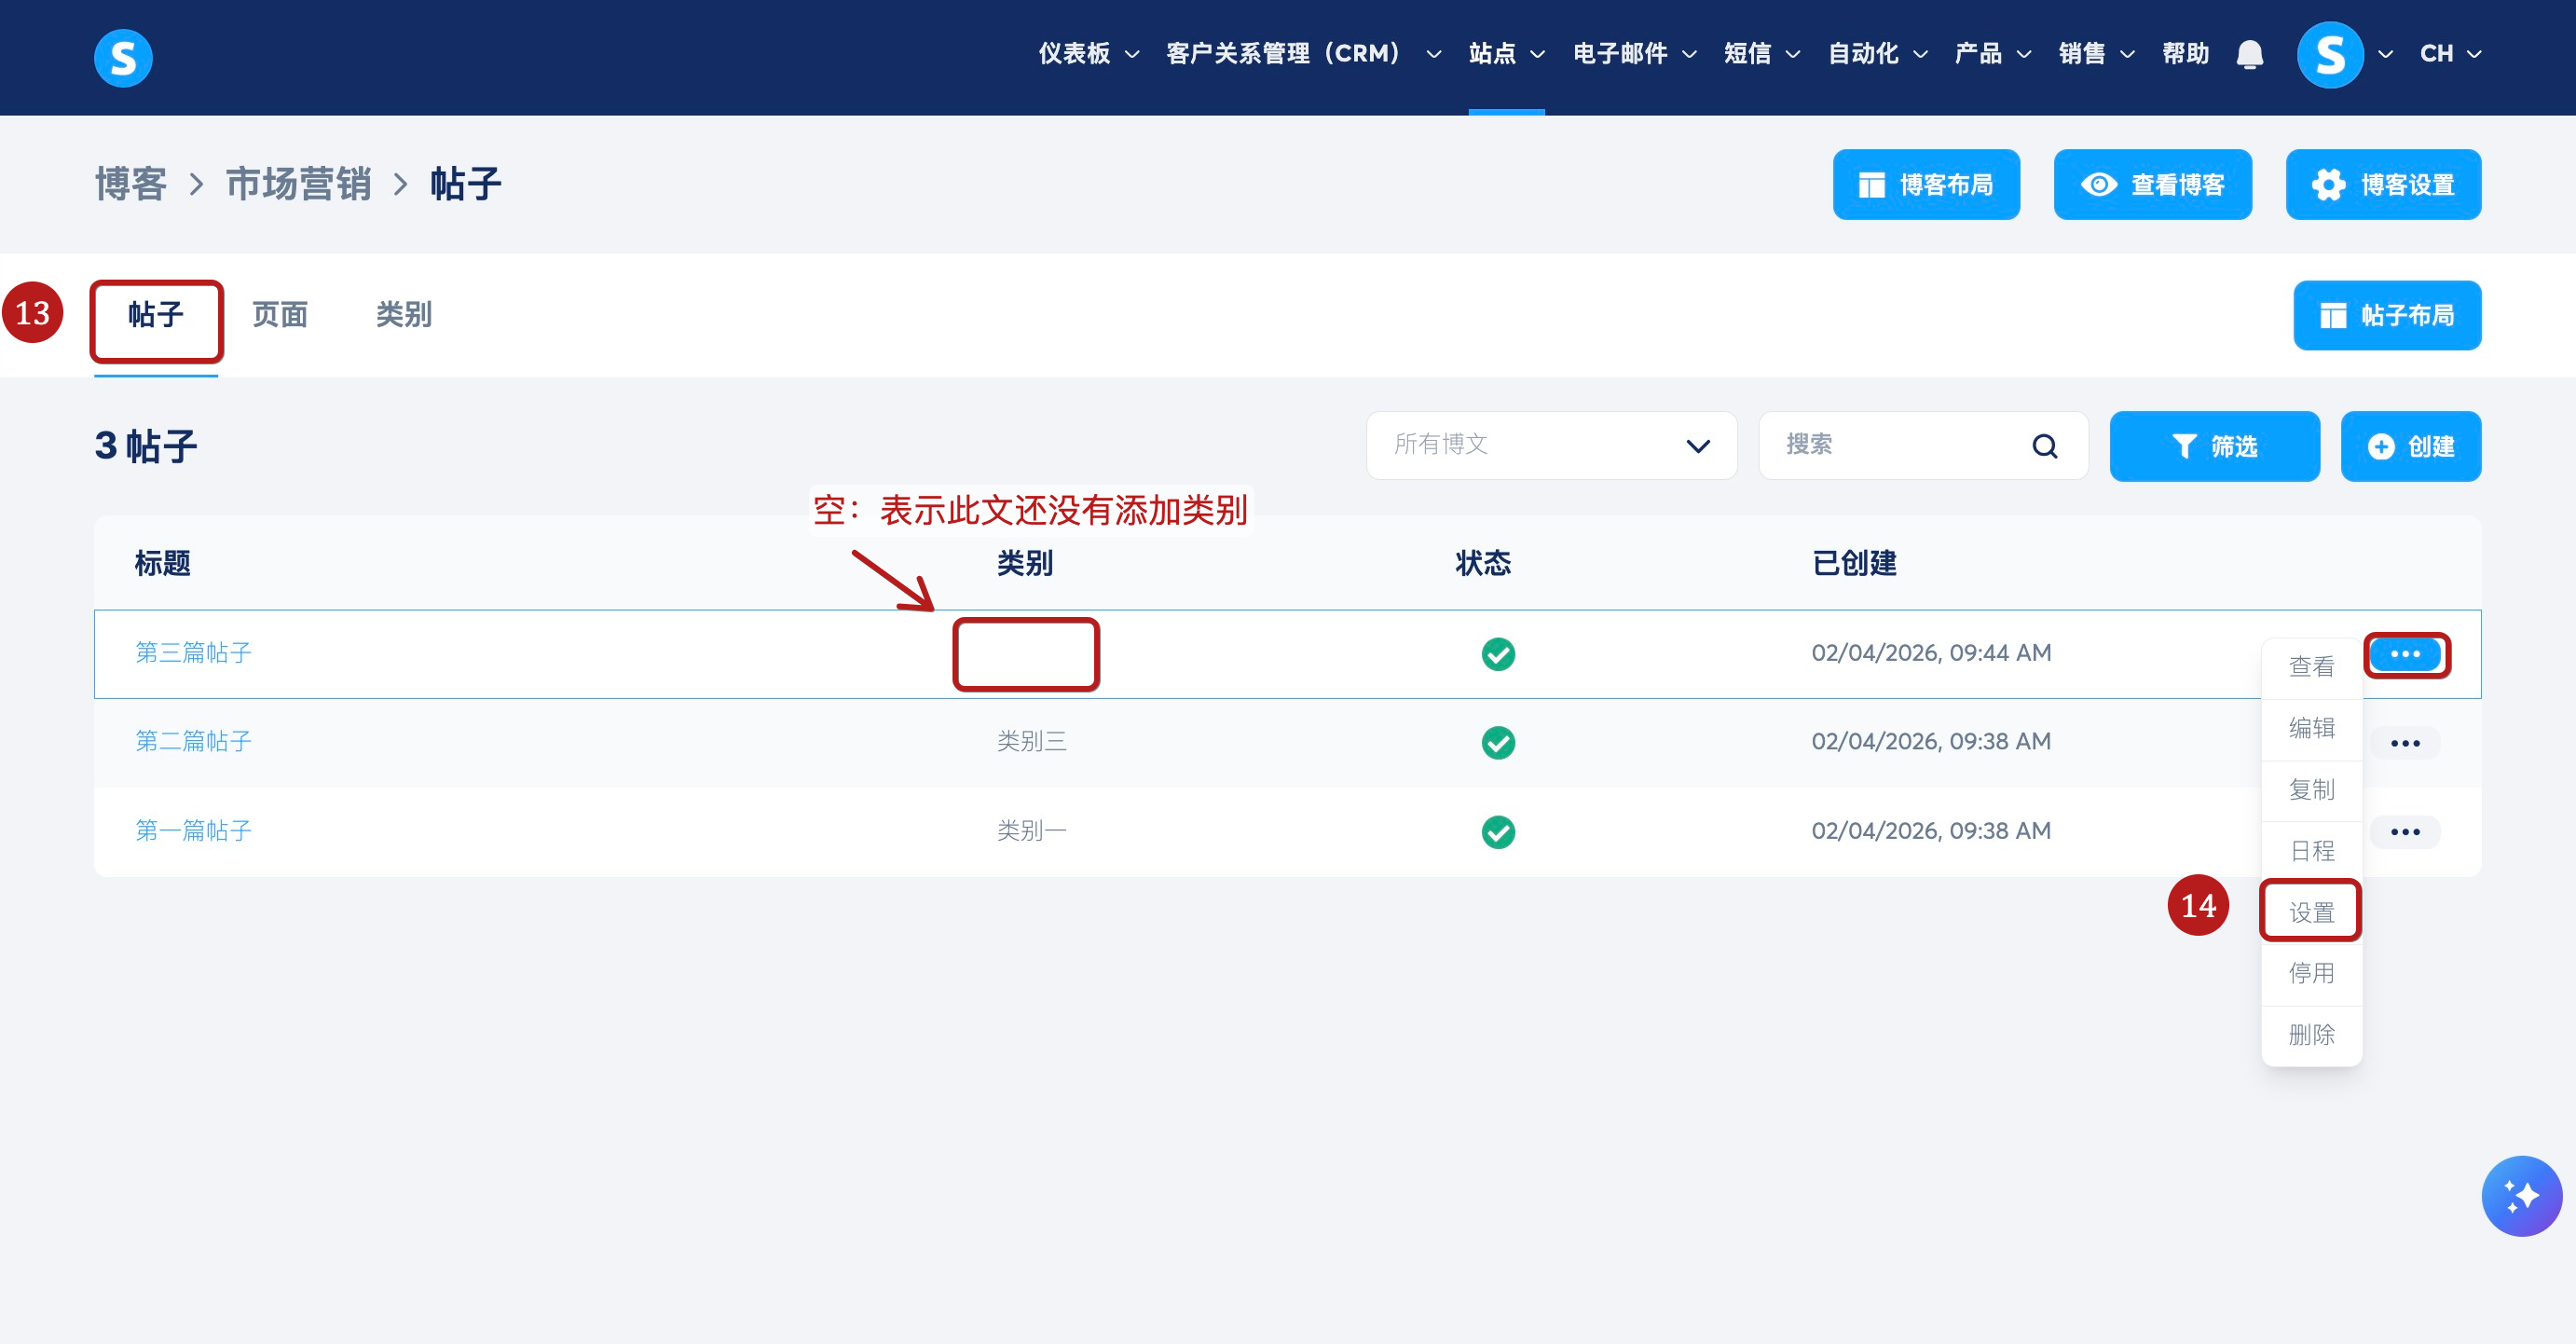2576x1344 pixels.
Task: Click the 查看博客 eye button
Action: [x=2152, y=185]
